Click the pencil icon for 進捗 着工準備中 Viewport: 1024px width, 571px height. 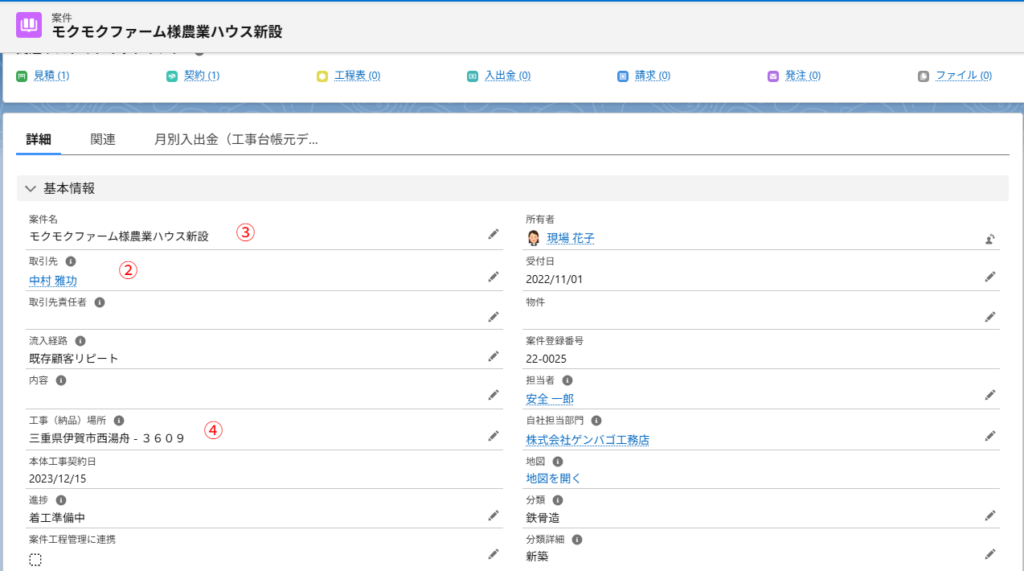click(x=493, y=515)
